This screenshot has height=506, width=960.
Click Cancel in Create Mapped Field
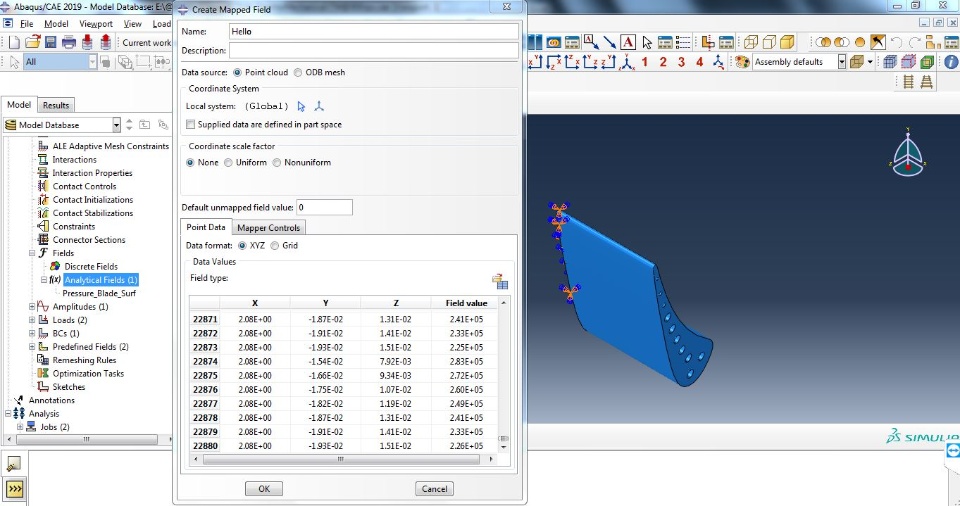(434, 489)
